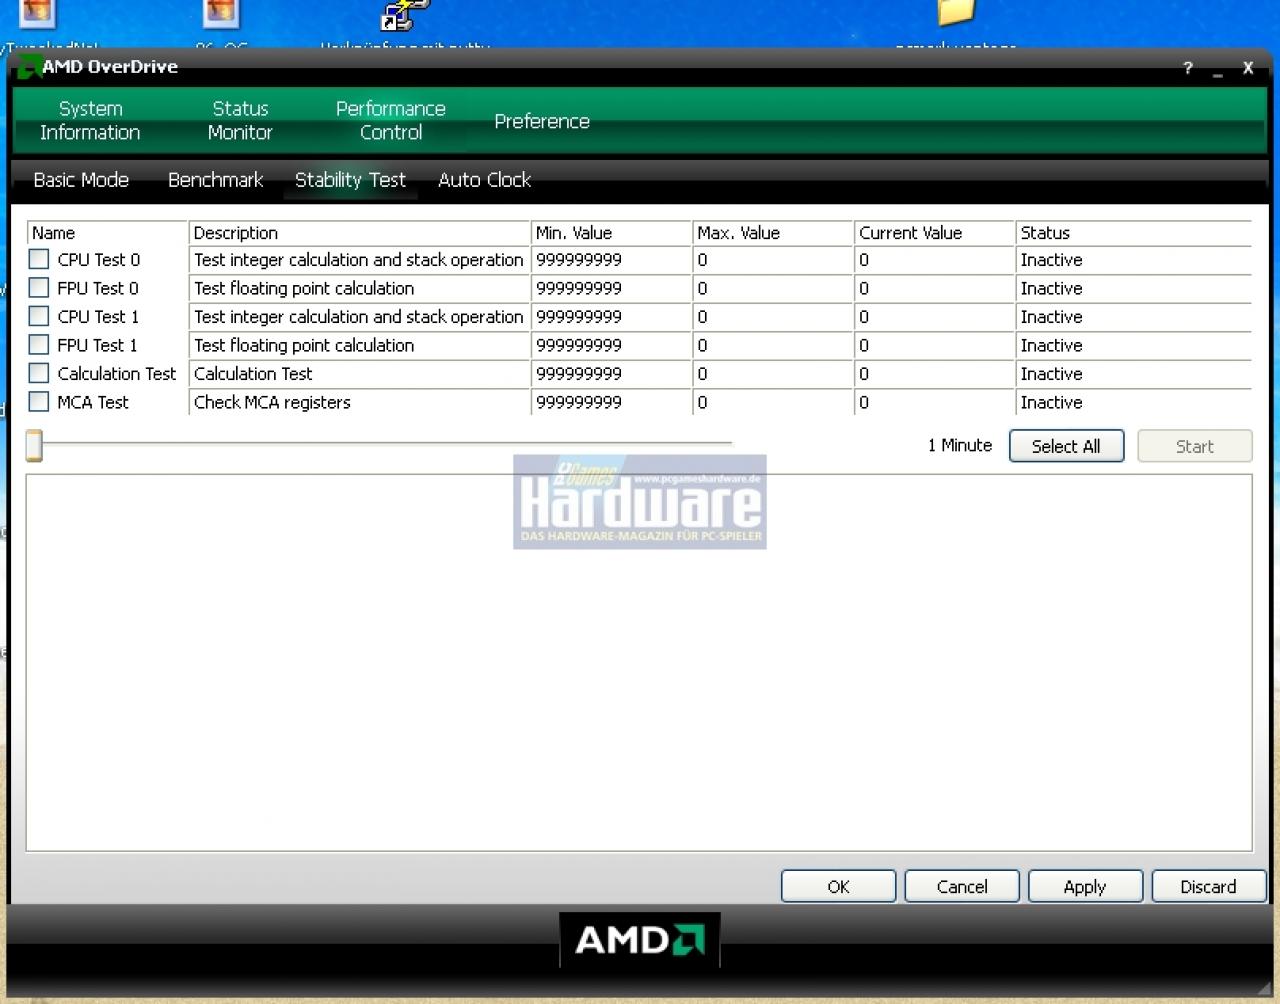Discard changes with the Discard button
1280x1004 pixels.
(x=1208, y=886)
